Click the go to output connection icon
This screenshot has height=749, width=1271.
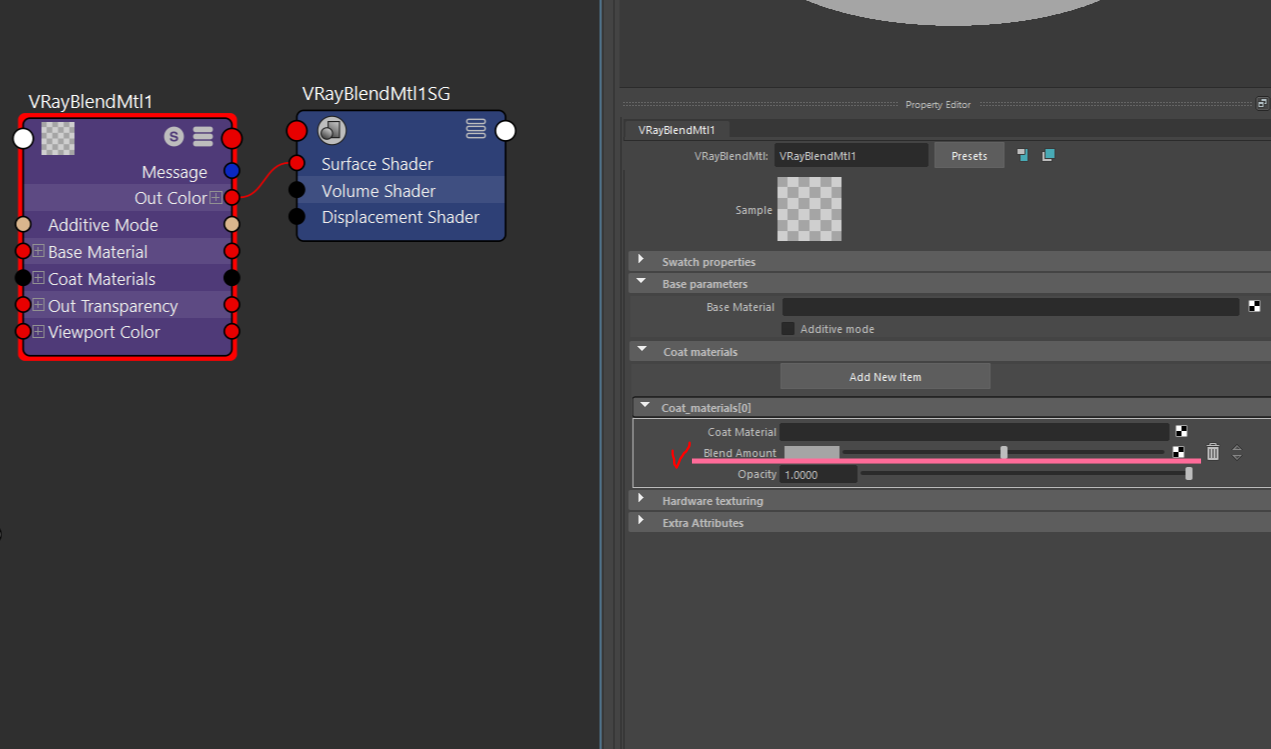(x=1048, y=155)
